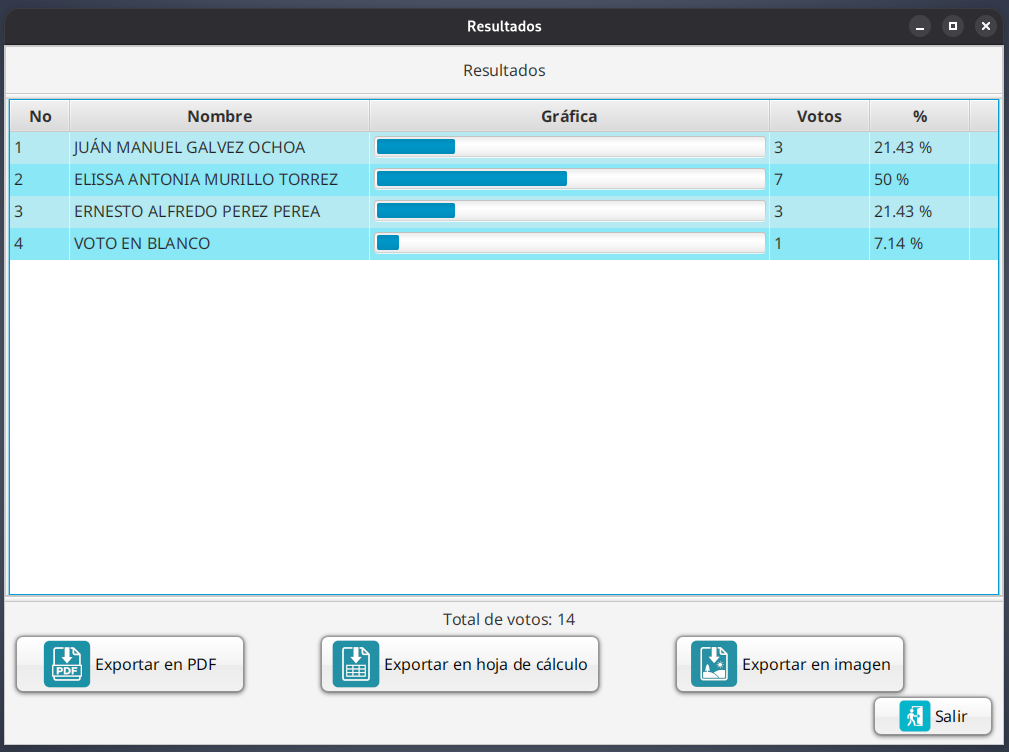Screen dimensions: 1009x752
Task: Click the progress bar for VOTO EN BLANCO
Action: tap(570, 243)
